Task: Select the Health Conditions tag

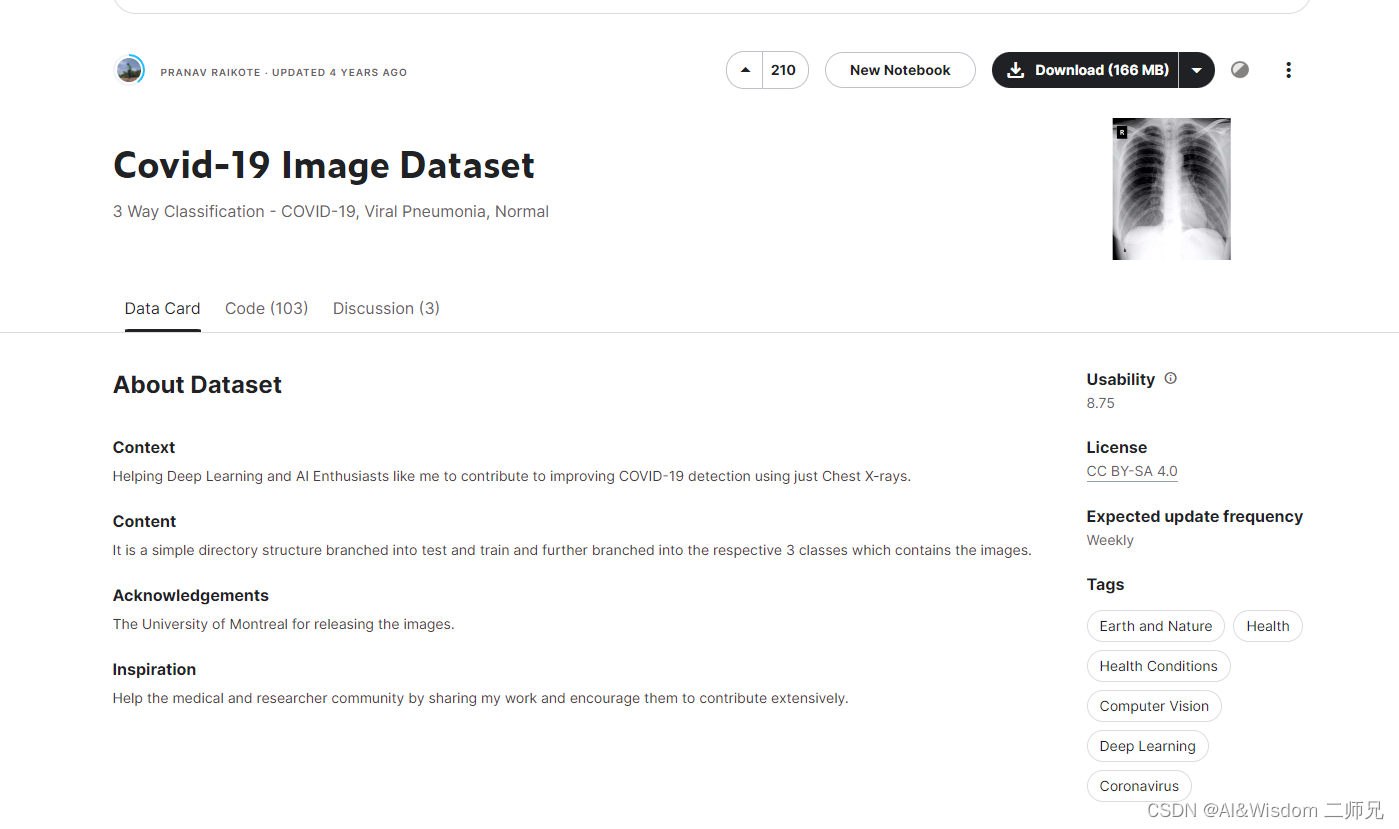Action: pos(1158,666)
